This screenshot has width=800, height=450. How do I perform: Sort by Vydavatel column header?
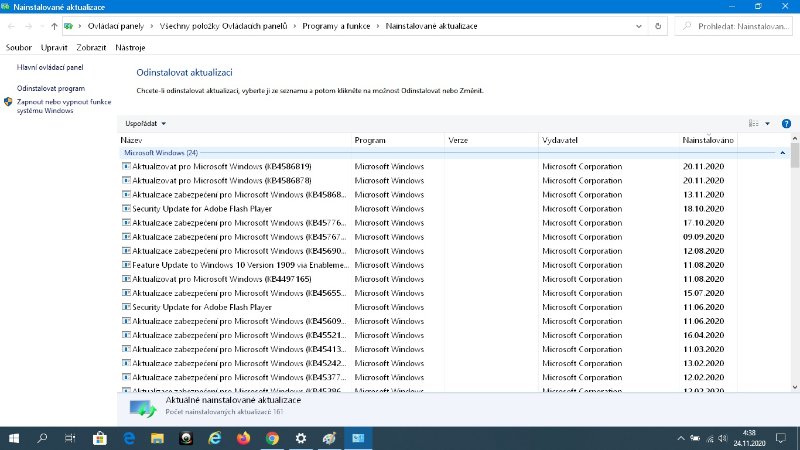pyautogui.click(x=608, y=140)
